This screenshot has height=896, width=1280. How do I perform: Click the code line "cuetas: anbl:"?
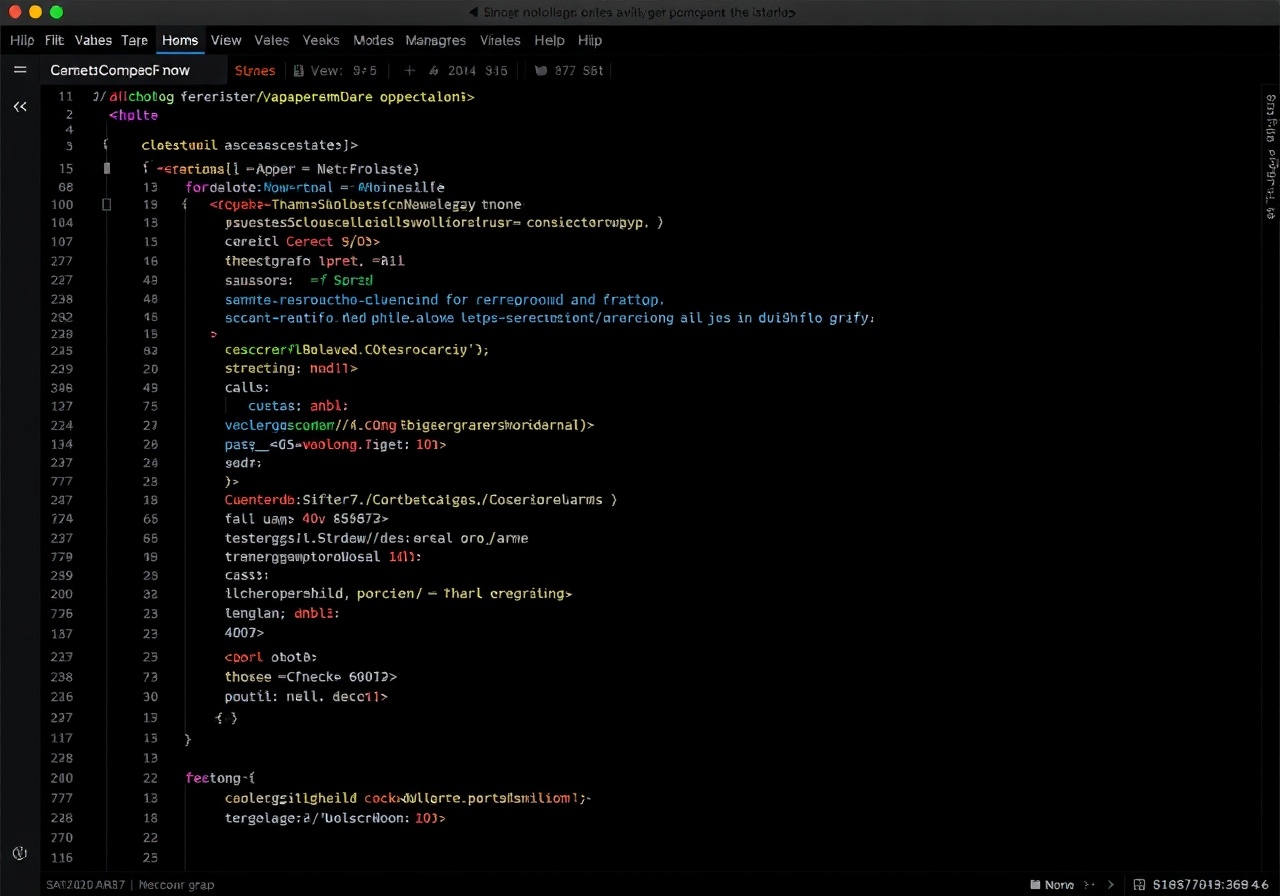coord(298,406)
